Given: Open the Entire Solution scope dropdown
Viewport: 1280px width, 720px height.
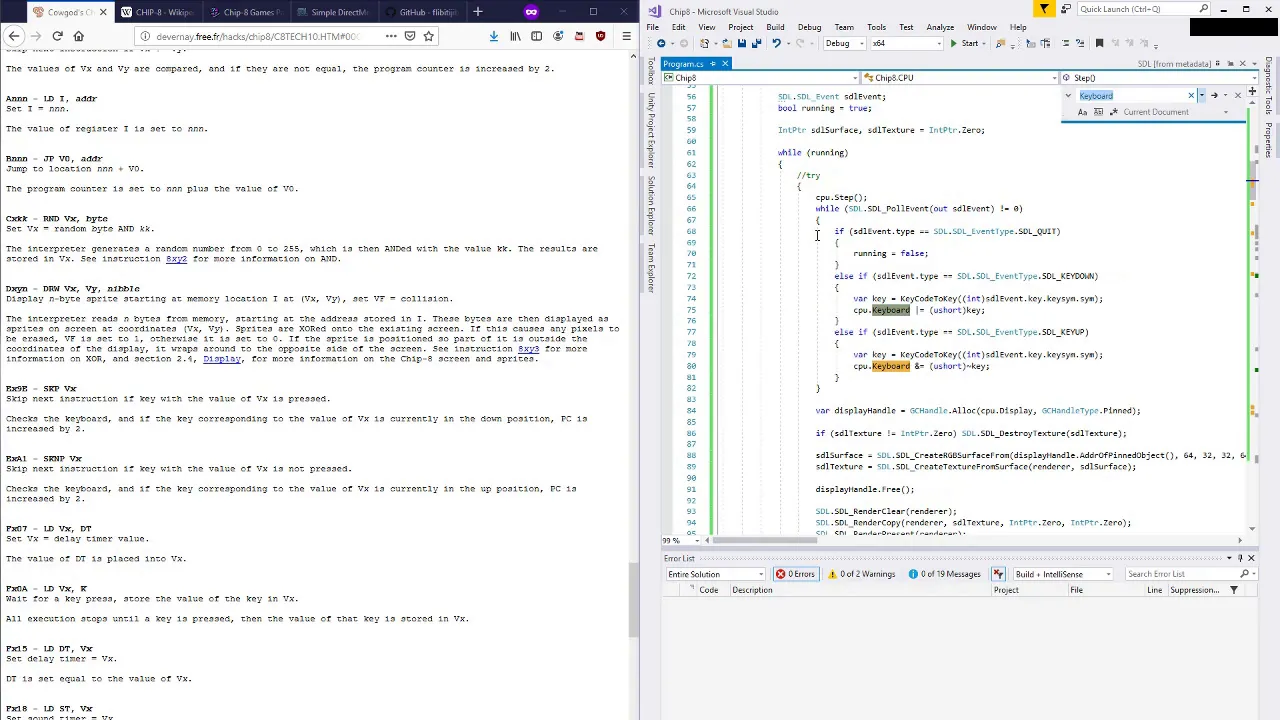Looking at the screenshot, I should 715,574.
